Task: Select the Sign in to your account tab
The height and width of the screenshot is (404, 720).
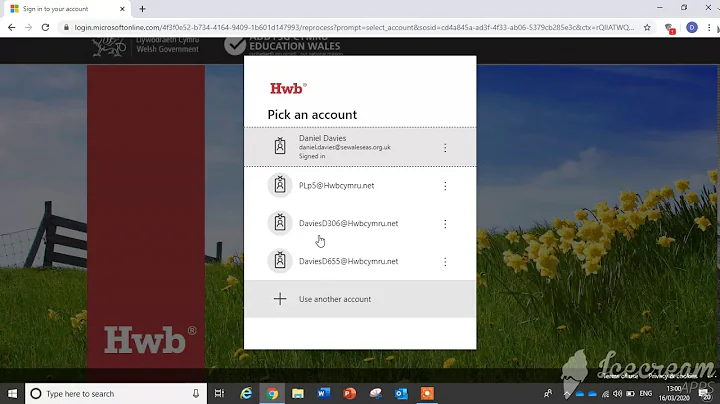Action: [x=65, y=9]
